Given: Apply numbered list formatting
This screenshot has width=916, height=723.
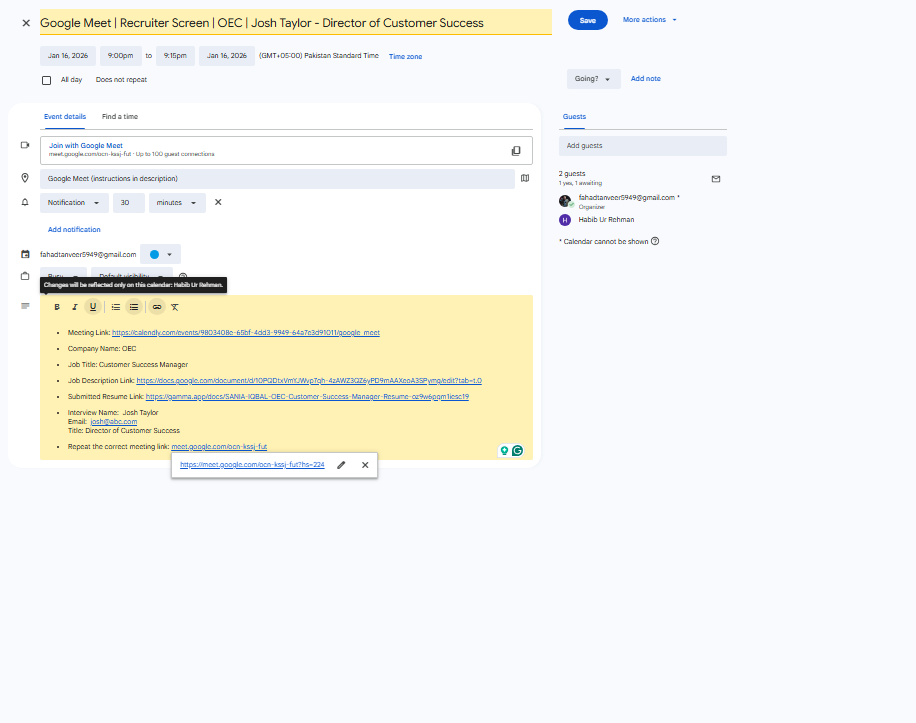Looking at the screenshot, I should 116,307.
